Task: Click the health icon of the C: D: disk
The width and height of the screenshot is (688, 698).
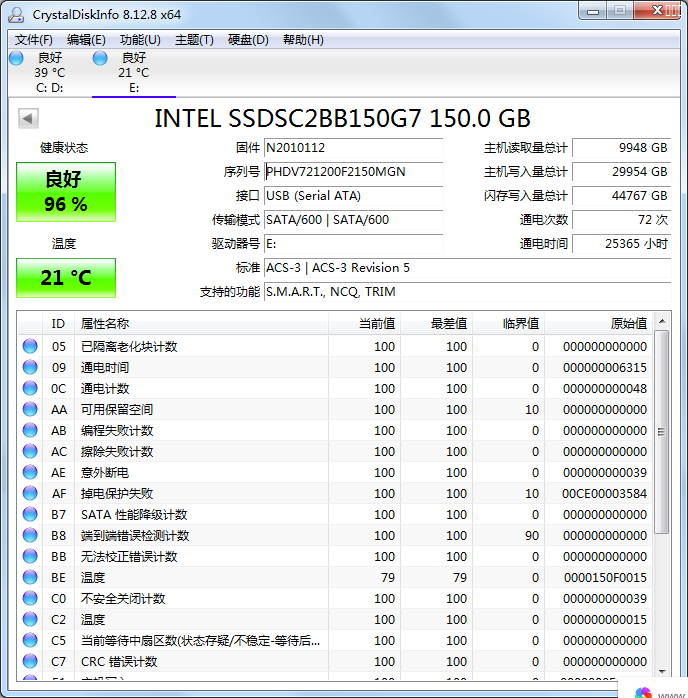Action: coord(16,58)
